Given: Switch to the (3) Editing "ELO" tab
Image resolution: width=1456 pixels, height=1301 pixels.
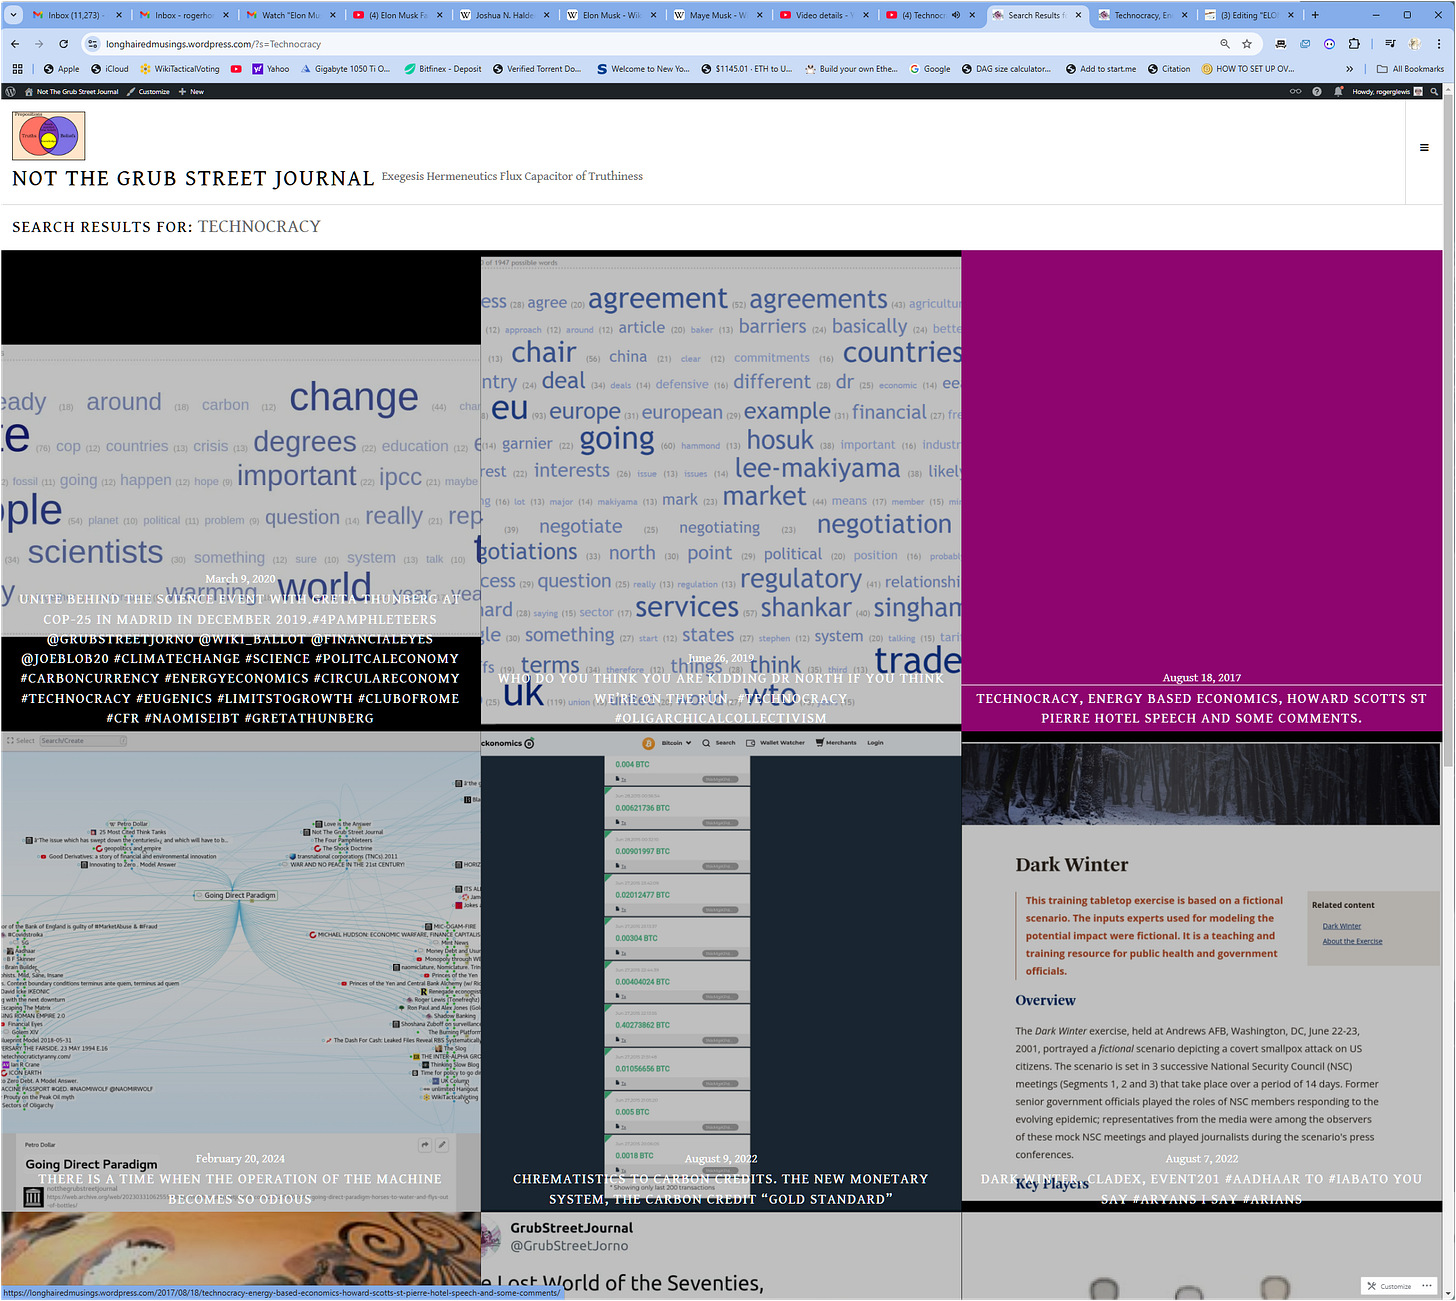Looking at the screenshot, I should click(x=1248, y=15).
